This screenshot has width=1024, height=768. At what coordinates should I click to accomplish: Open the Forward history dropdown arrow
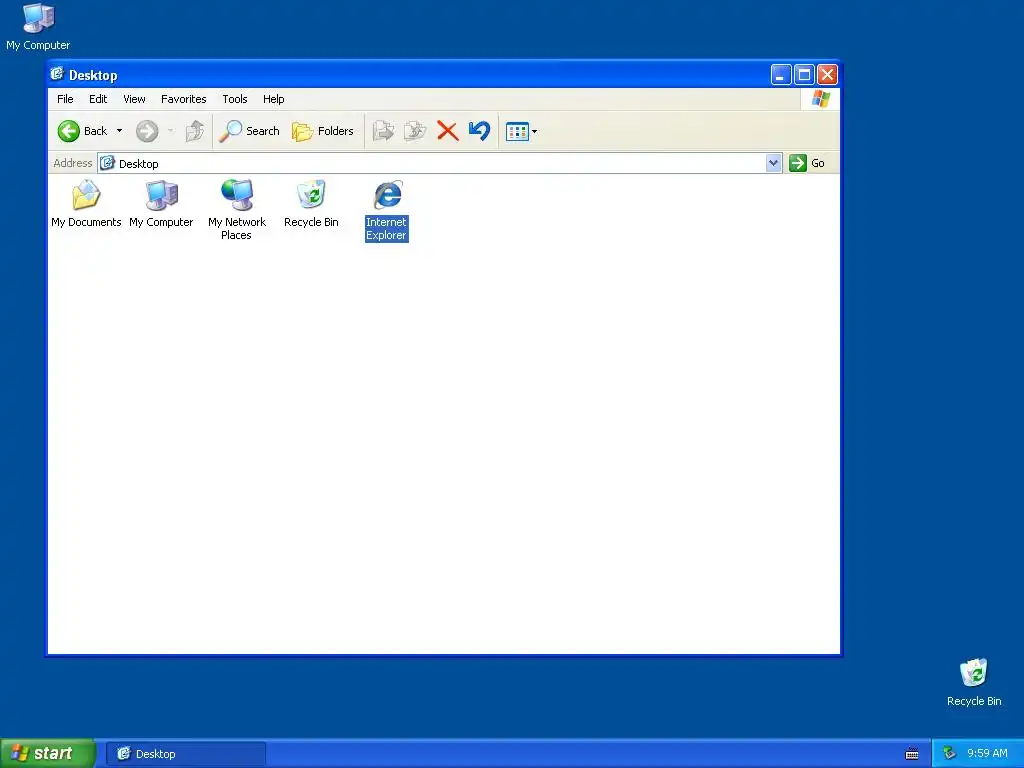tap(170, 131)
